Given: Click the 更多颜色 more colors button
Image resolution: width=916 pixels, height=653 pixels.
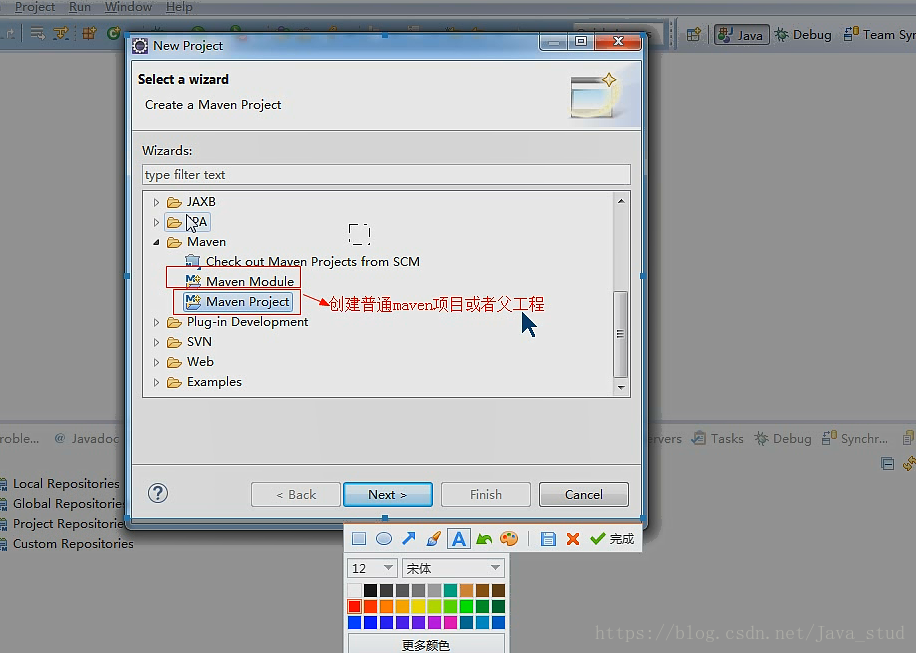Looking at the screenshot, I should click(426, 644).
